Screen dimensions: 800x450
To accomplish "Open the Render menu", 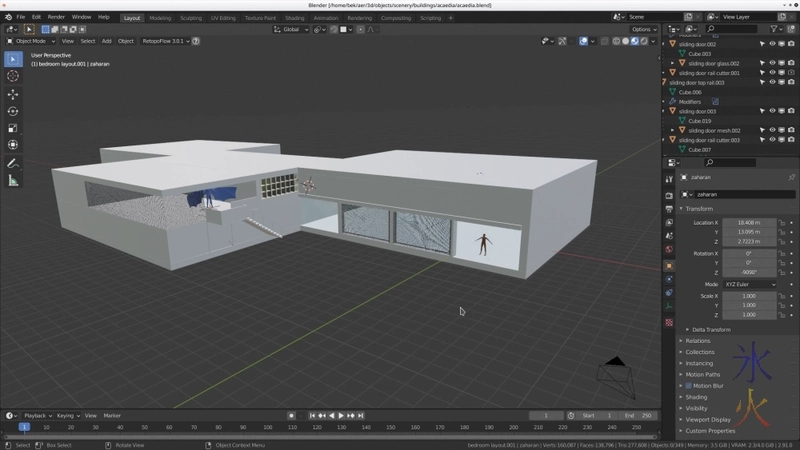I will click(x=56, y=17).
